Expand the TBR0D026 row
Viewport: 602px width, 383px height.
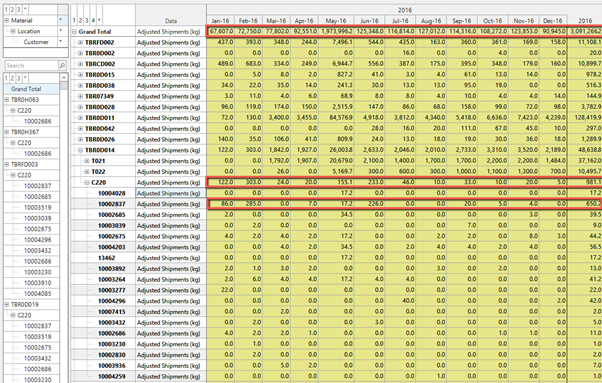point(81,139)
